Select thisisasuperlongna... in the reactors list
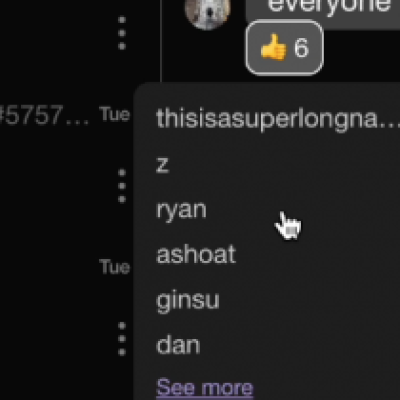 pos(278,118)
